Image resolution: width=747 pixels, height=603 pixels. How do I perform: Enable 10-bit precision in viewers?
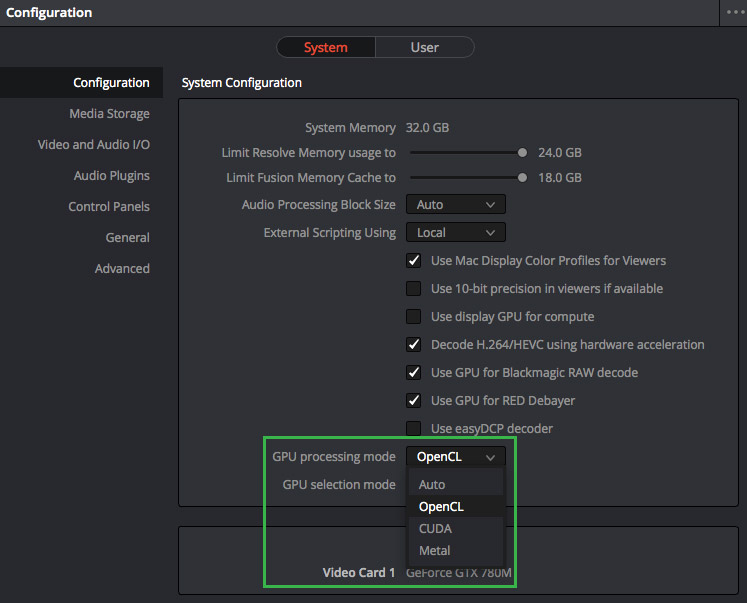pos(413,289)
